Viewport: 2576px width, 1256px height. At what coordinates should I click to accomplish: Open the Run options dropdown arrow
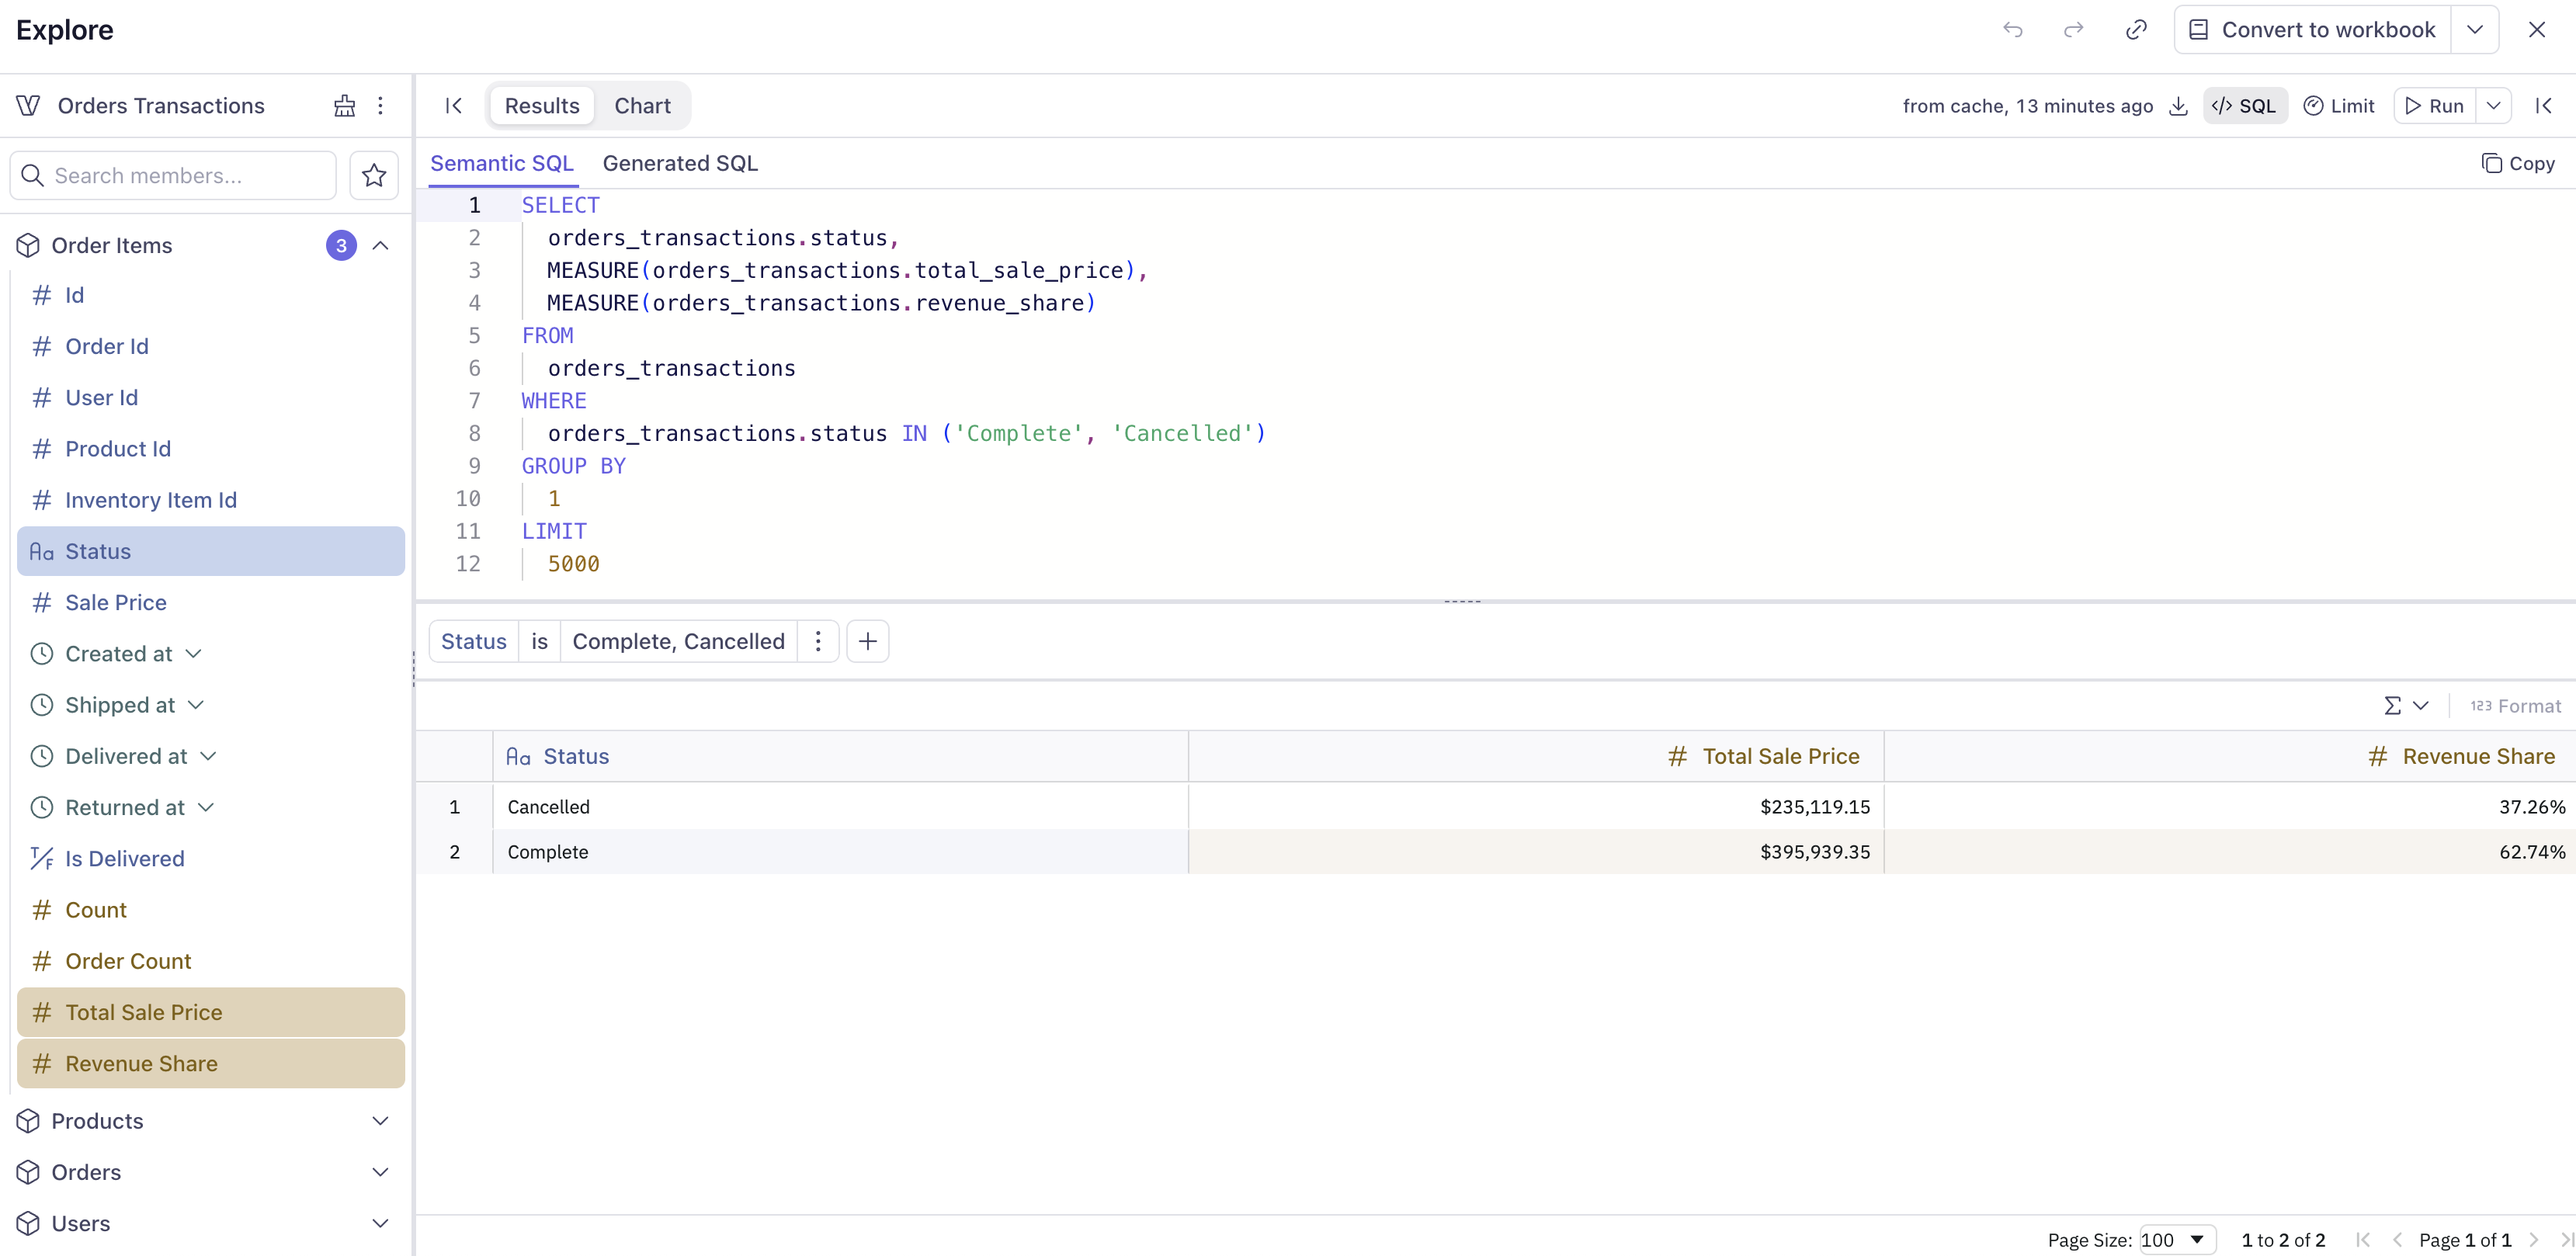2493,106
